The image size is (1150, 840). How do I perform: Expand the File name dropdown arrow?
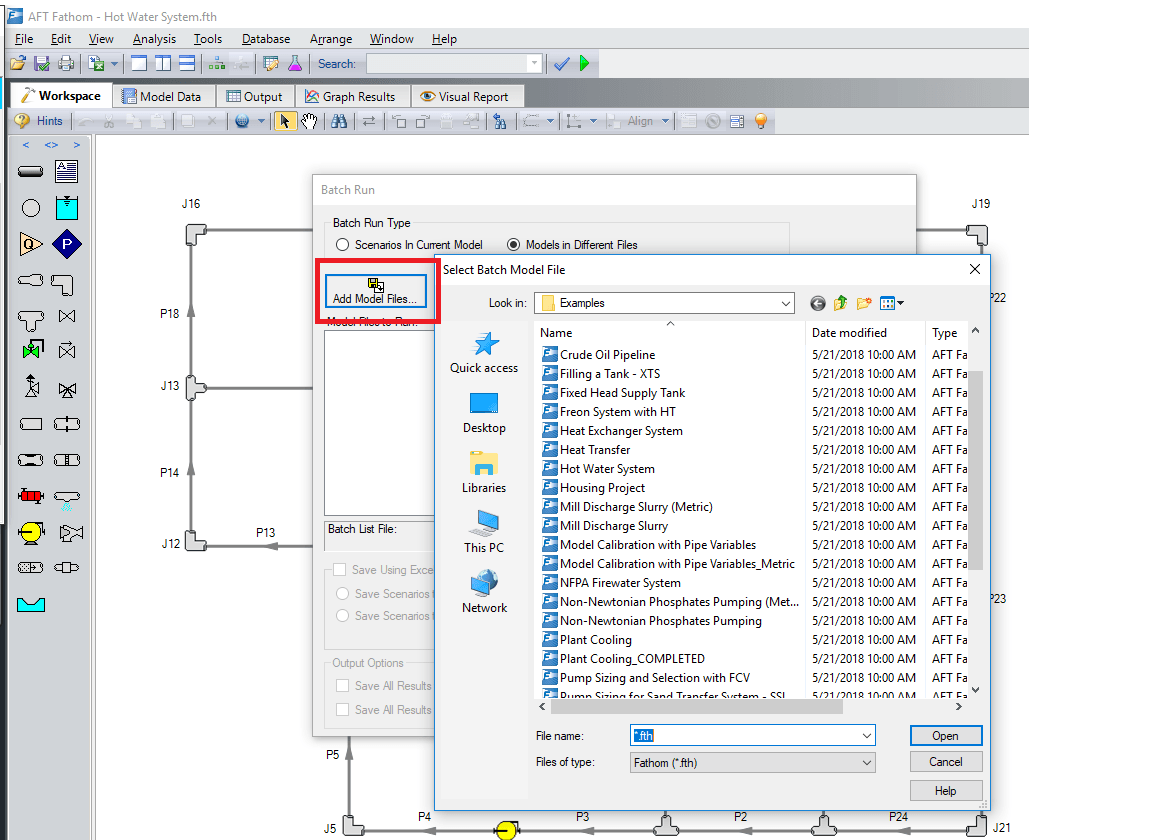[x=867, y=736]
